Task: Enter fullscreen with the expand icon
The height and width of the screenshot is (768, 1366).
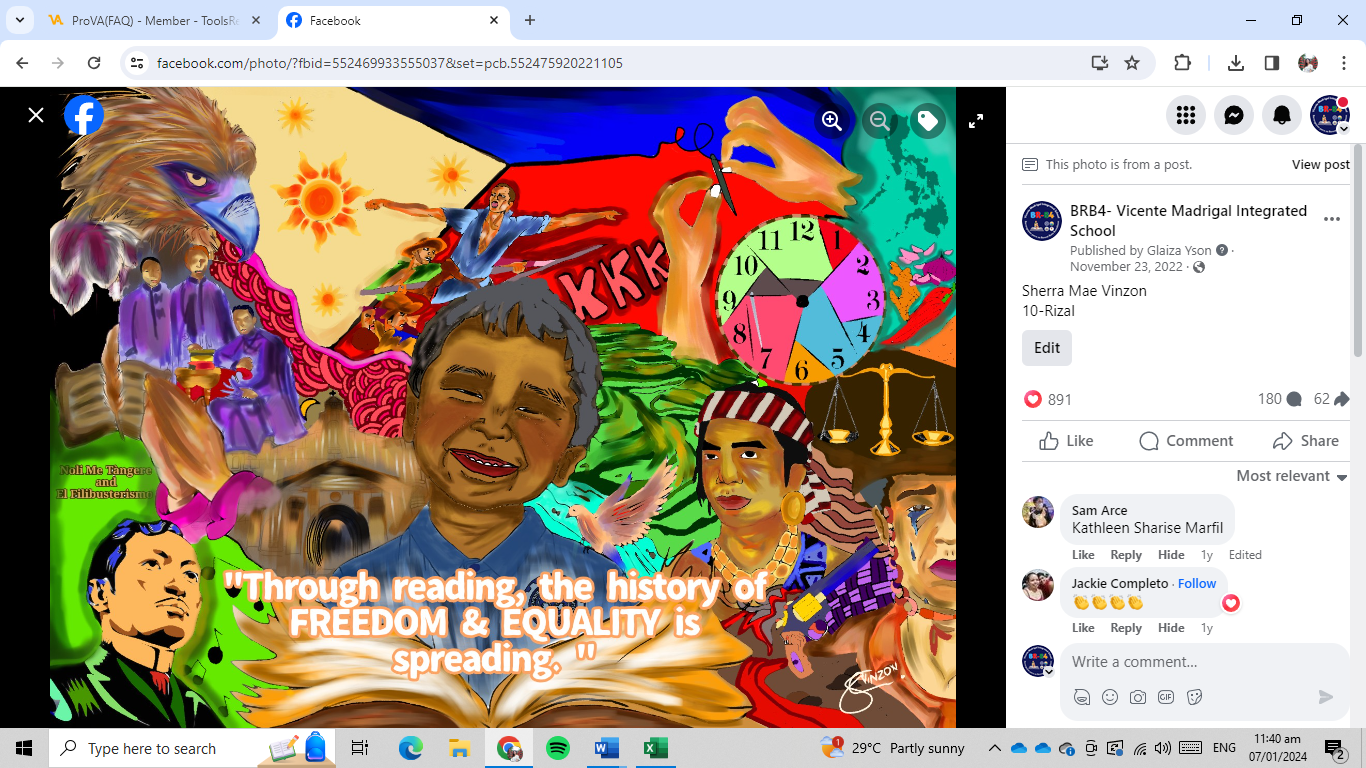Action: 975,120
